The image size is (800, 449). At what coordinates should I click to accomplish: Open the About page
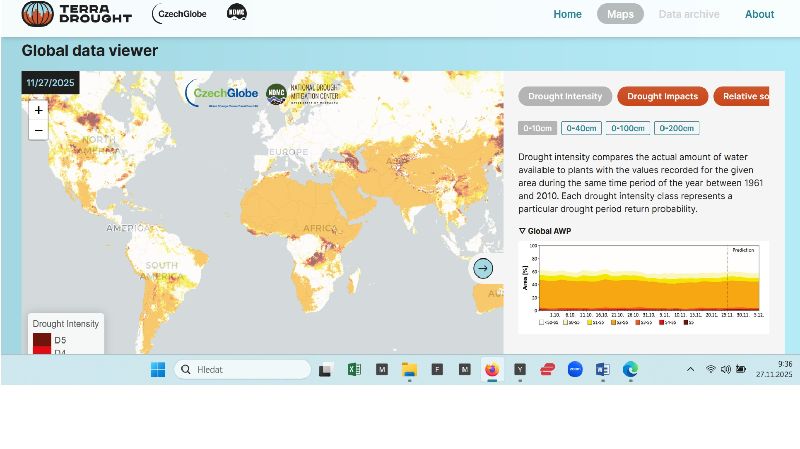click(759, 14)
